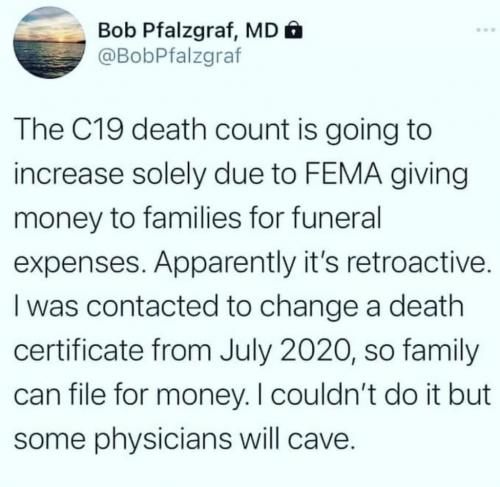Select the final word "cave."
Viewport: 500px width, 487px height.
pyautogui.click(x=320, y=439)
